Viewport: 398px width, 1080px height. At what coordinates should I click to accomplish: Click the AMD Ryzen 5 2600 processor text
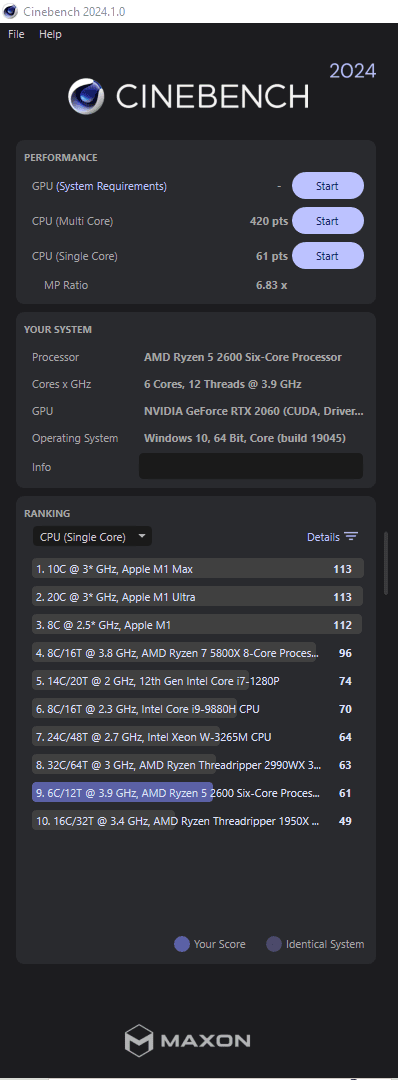242,357
